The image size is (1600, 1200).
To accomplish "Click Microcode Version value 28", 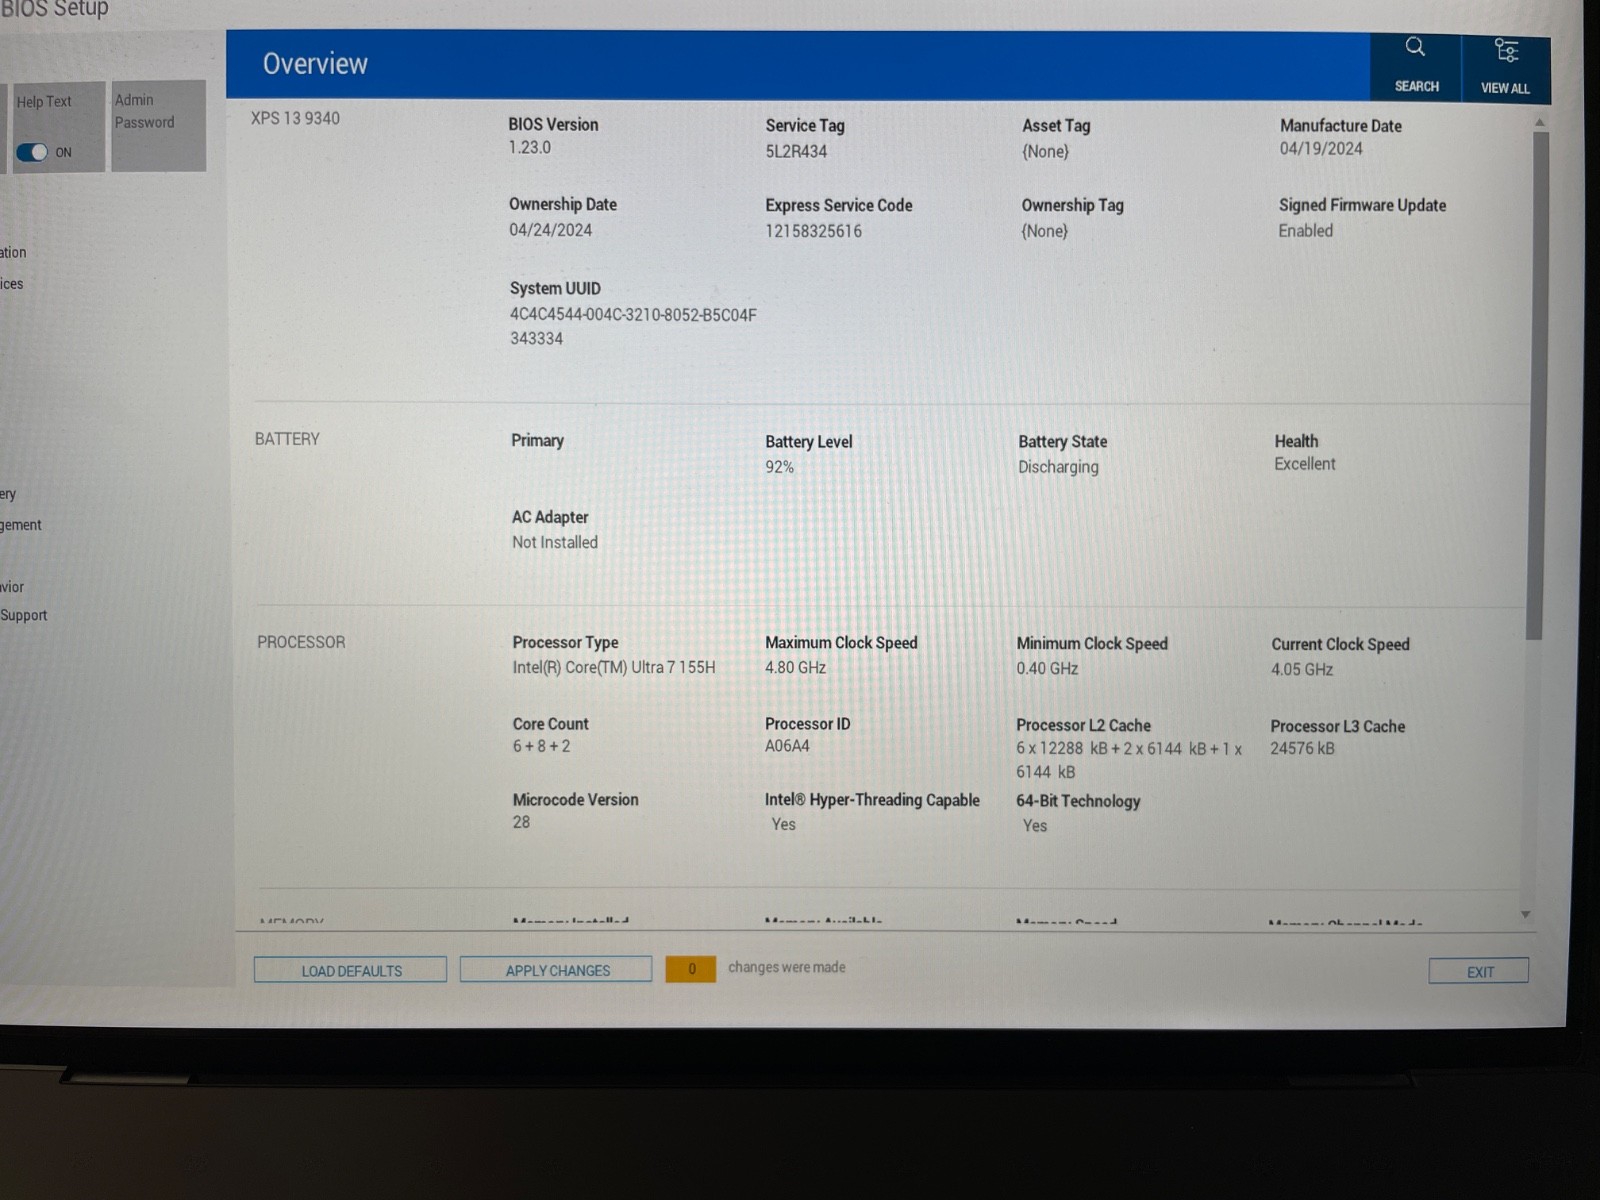I will pos(521,822).
